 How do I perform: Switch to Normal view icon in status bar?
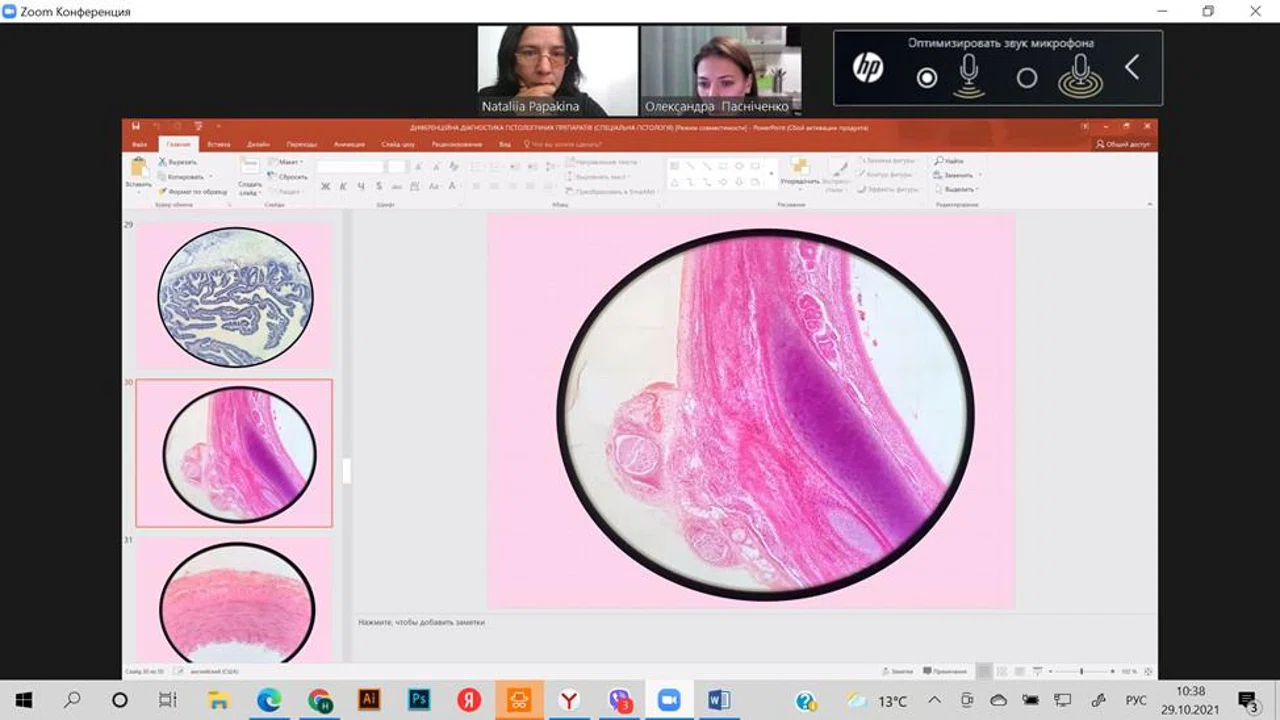(986, 671)
